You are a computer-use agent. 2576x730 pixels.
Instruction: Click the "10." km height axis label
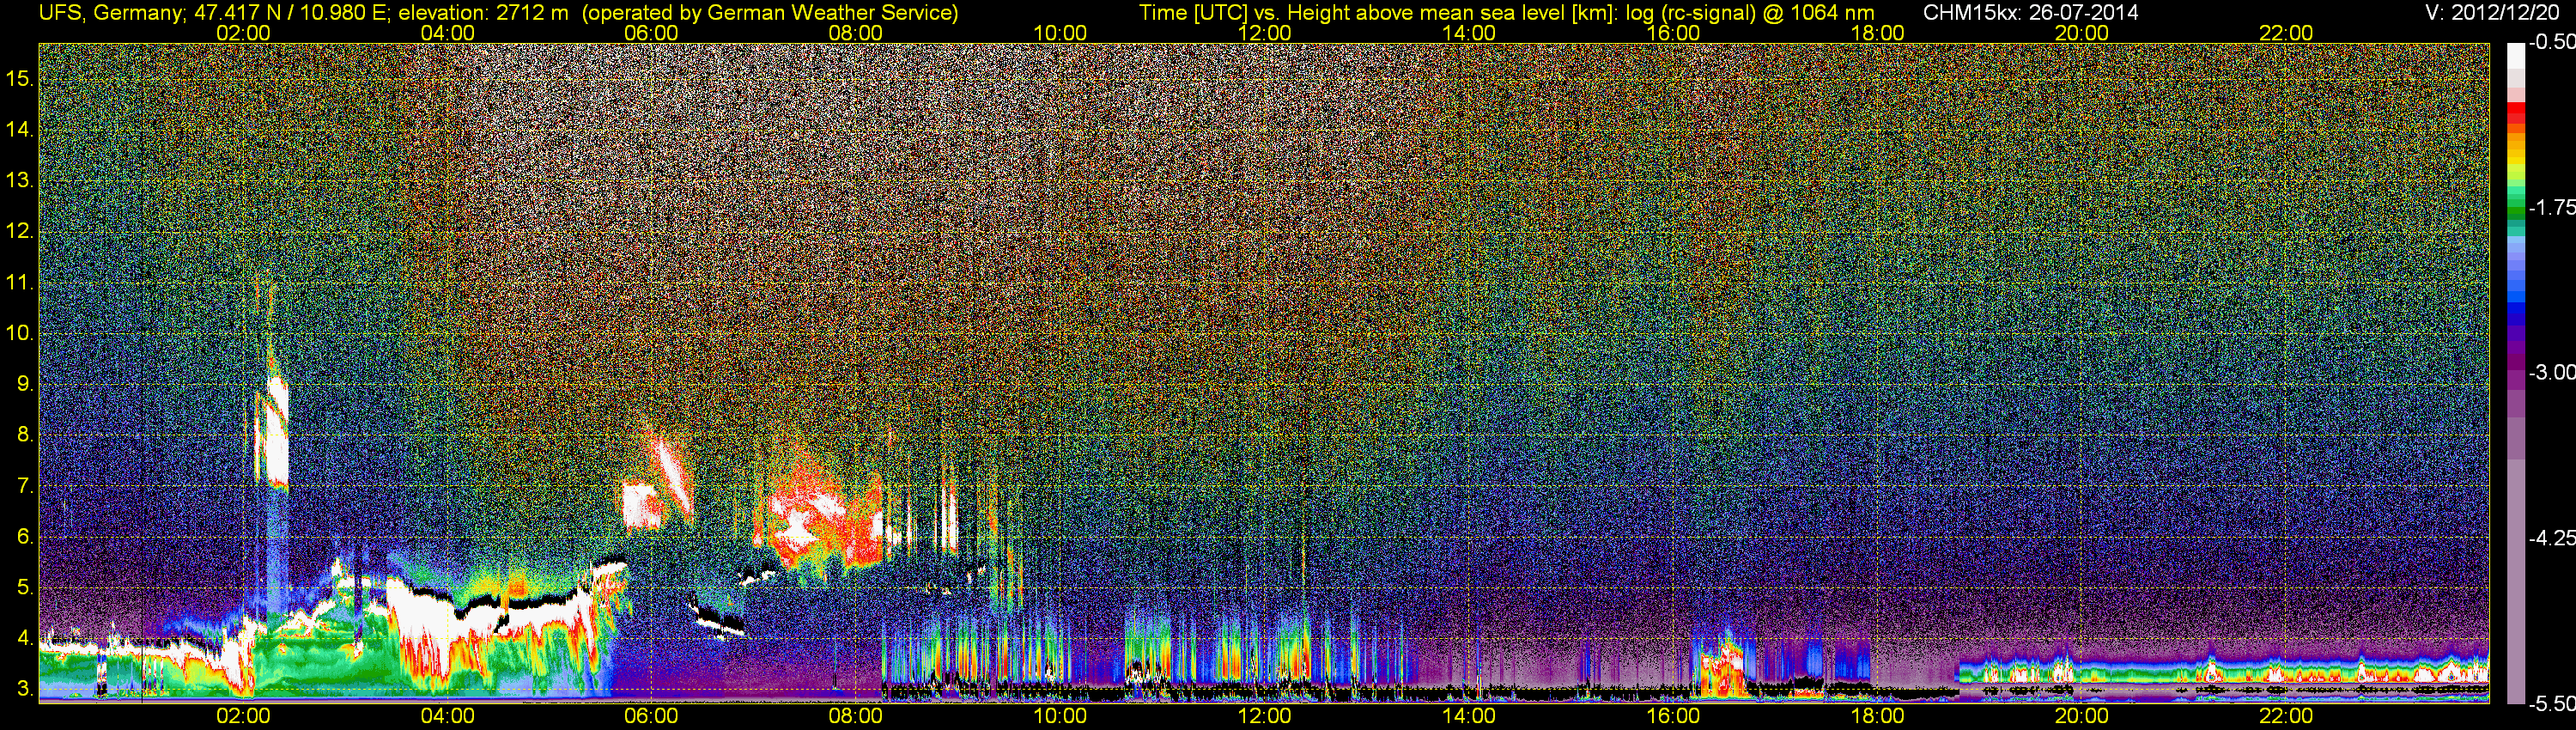pyautogui.click(x=20, y=333)
